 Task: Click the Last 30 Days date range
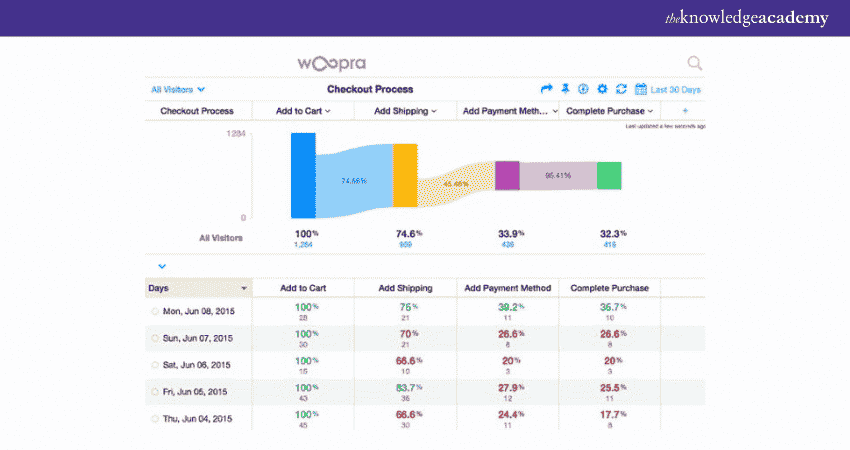click(676, 90)
